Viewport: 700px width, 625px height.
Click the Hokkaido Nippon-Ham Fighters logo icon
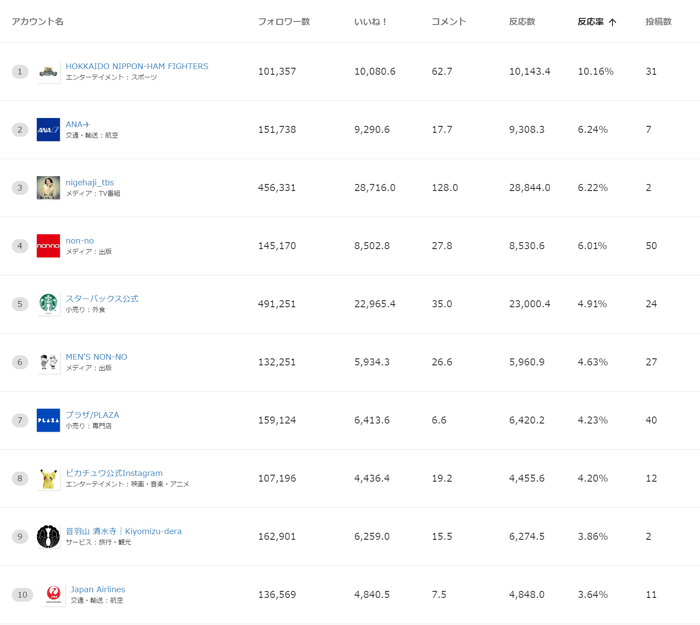click(x=48, y=71)
